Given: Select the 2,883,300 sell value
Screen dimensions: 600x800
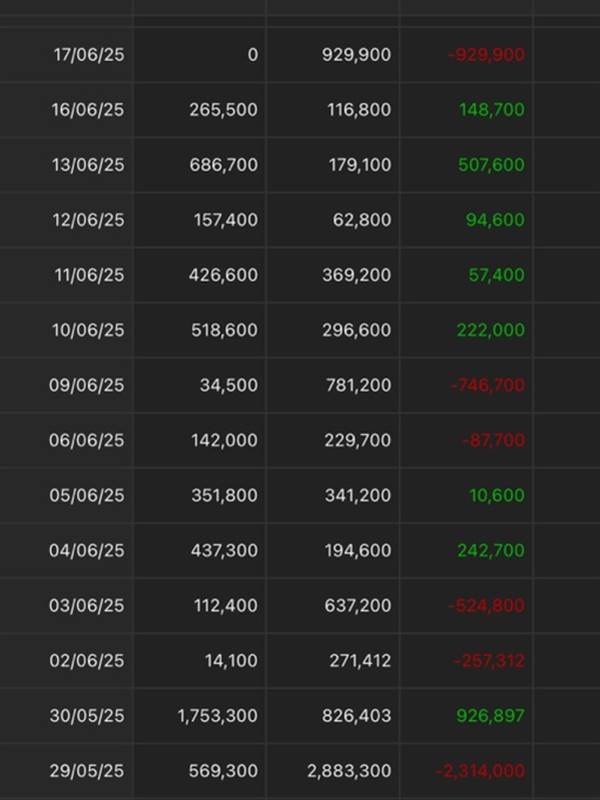Looking at the screenshot, I should (349, 771).
